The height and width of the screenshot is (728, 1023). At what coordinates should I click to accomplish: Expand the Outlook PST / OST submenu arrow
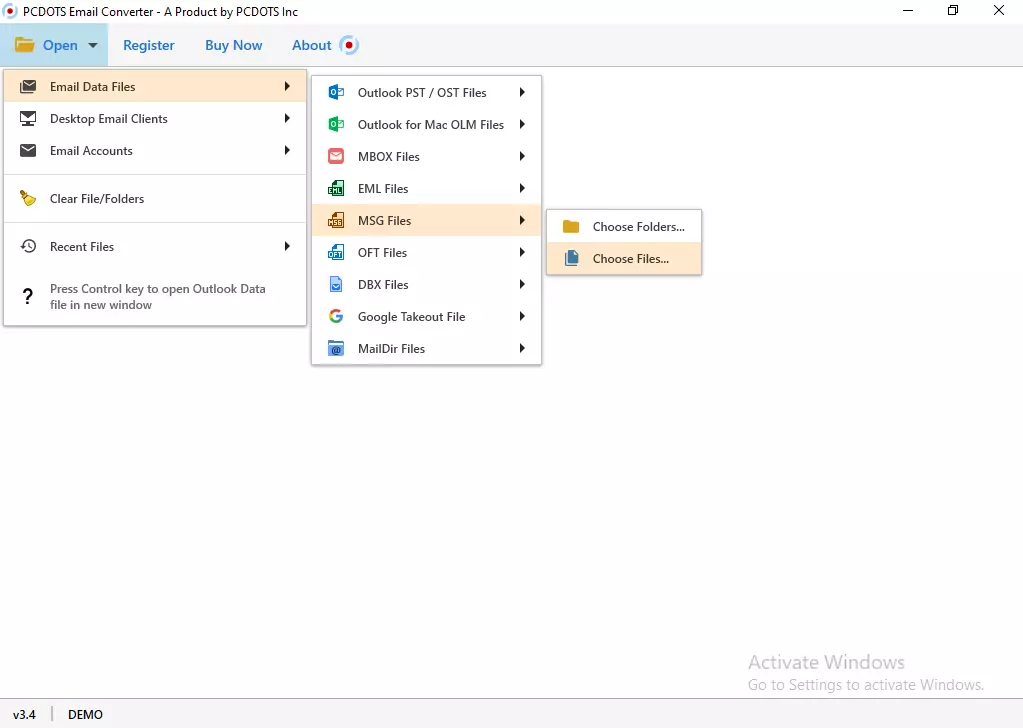(522, 92)
